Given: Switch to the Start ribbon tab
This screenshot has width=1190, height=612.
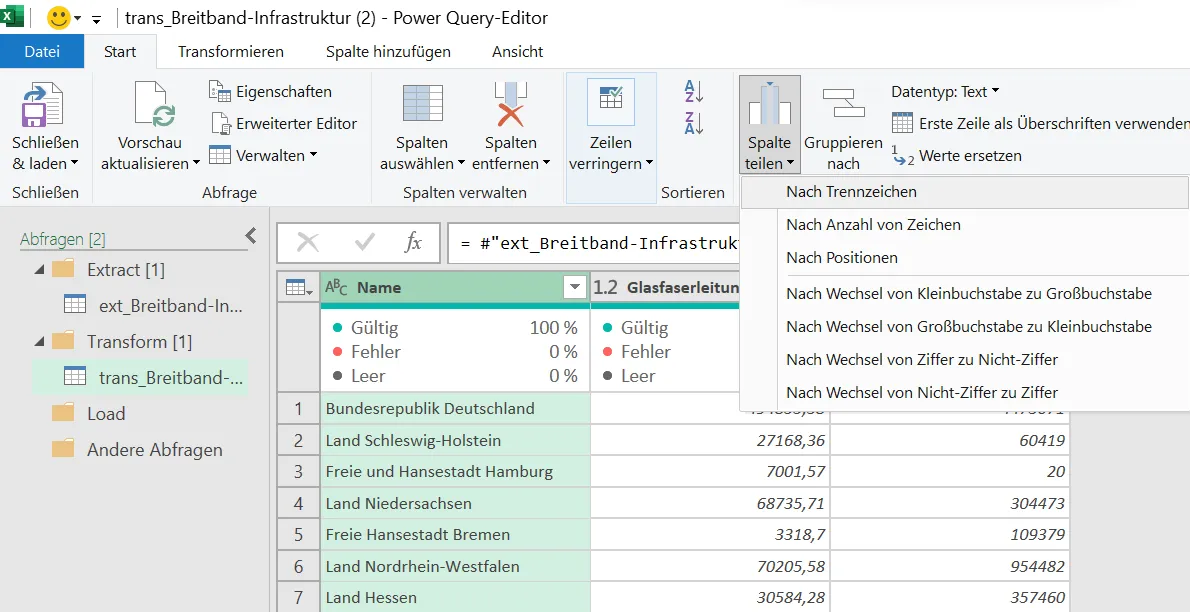Looking at the screenshot, I should click(x=120, y=52).
